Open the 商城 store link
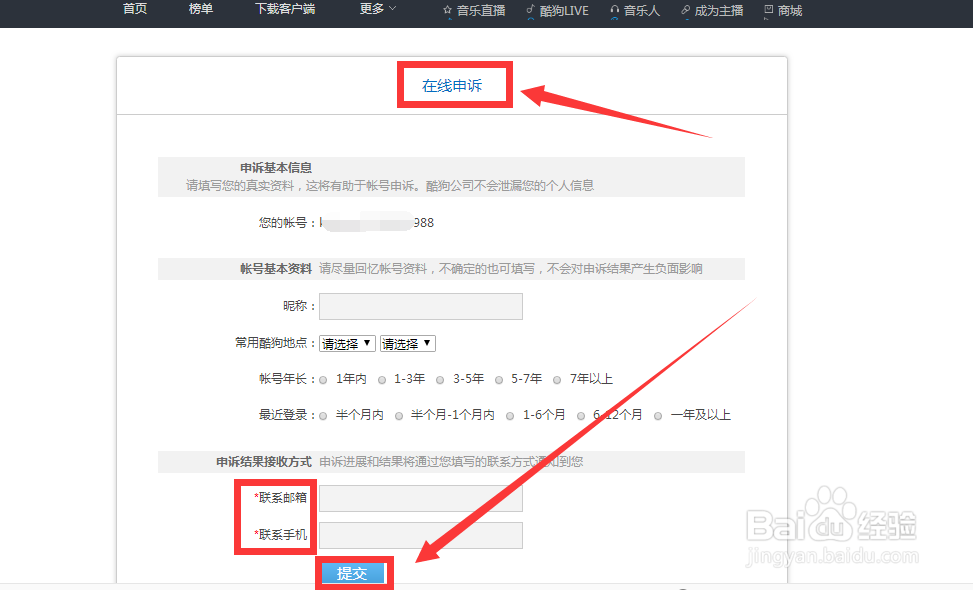Screen dimensions: 973x590 [790, 11]
